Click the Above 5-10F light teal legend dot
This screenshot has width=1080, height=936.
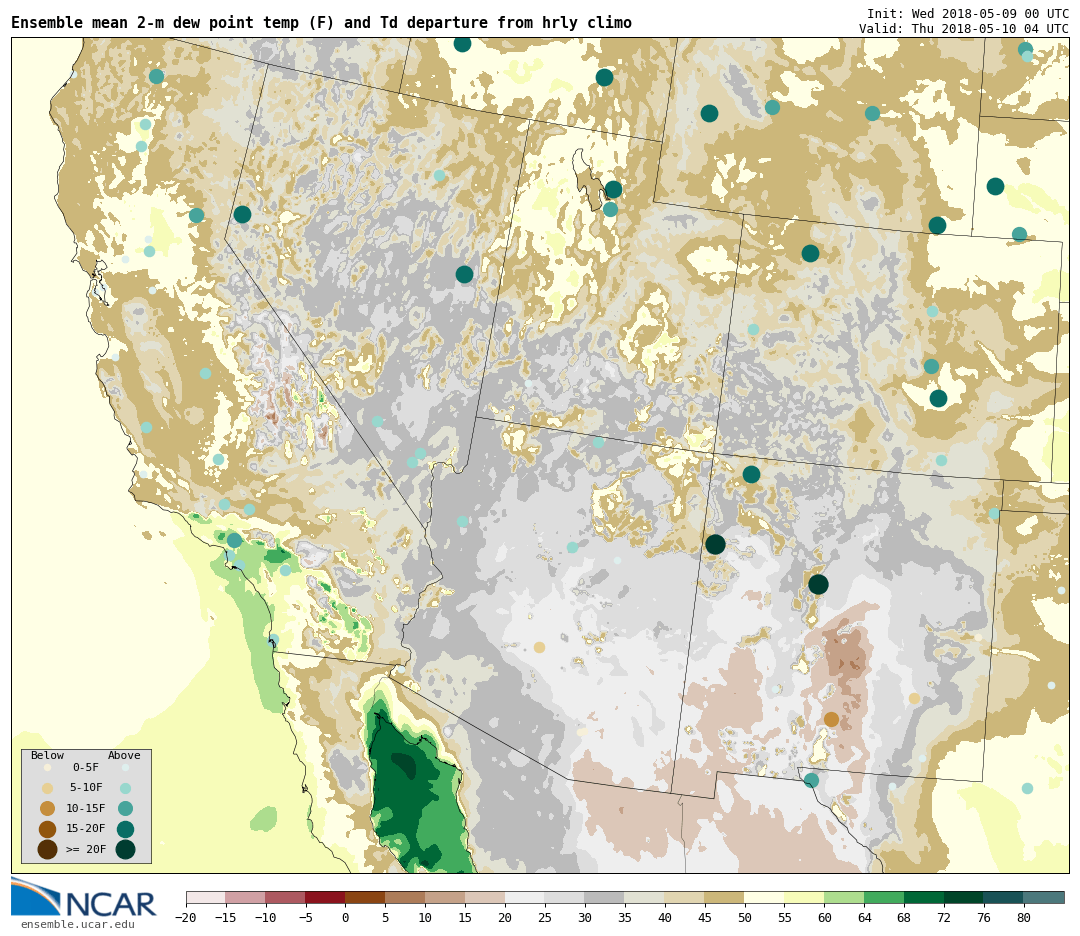[125, 788]
